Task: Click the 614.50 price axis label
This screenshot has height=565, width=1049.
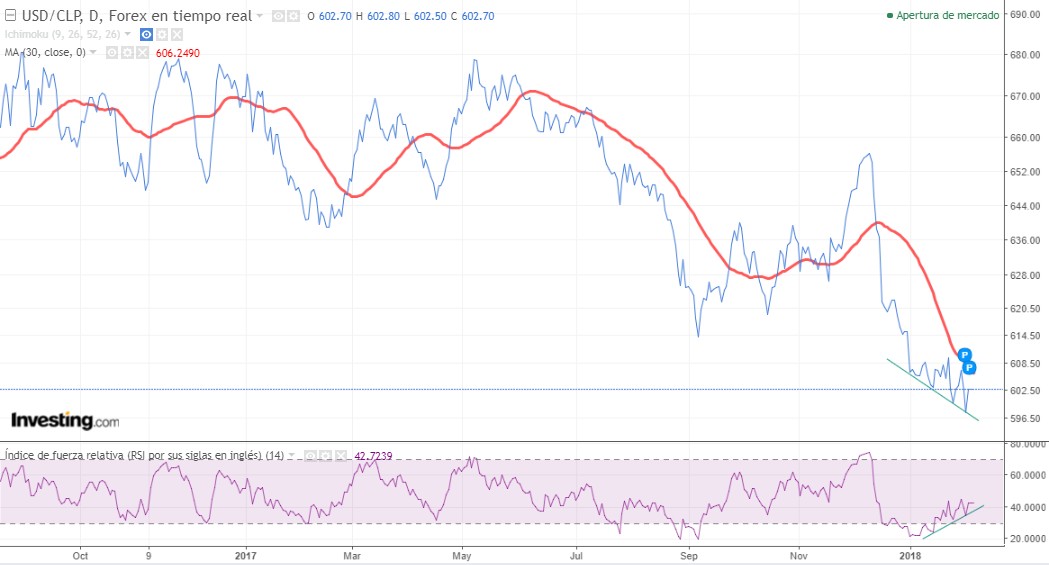Action: coord(1024,336)
